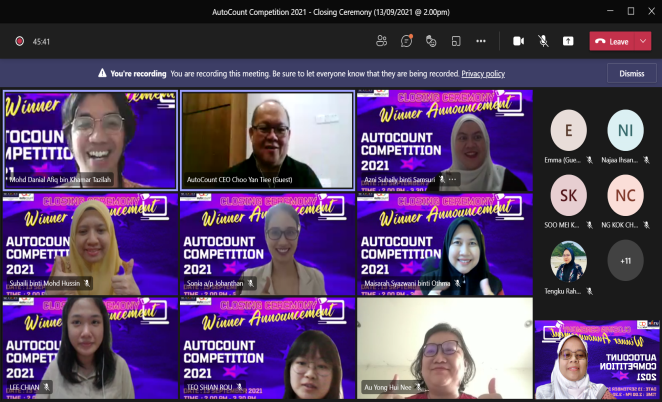Screen dimensions: 662x402
Task: Click muted mic icon beside Au Yong Hui Nee
Action: (418, 387)
